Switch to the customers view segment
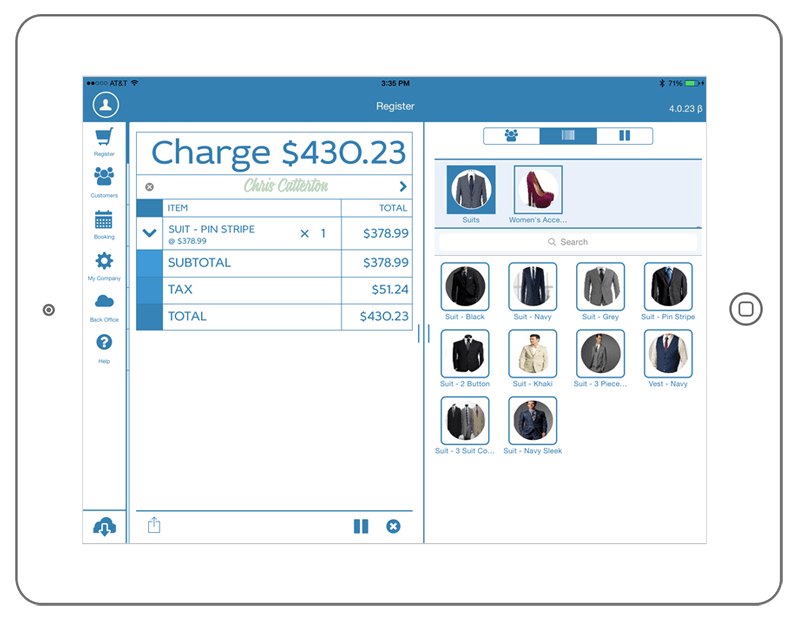Screen dimensions: 800x626 [511, 136]
